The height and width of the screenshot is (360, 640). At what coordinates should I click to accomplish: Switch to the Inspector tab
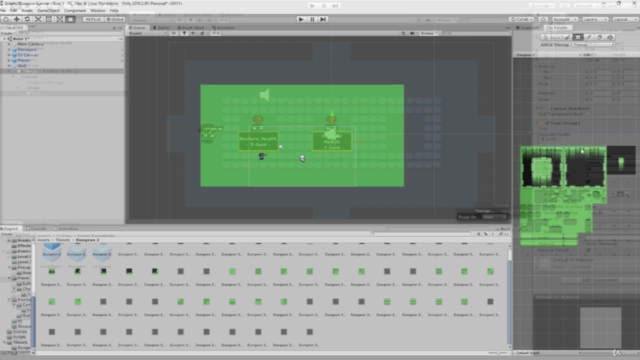[x=528, y=28]
